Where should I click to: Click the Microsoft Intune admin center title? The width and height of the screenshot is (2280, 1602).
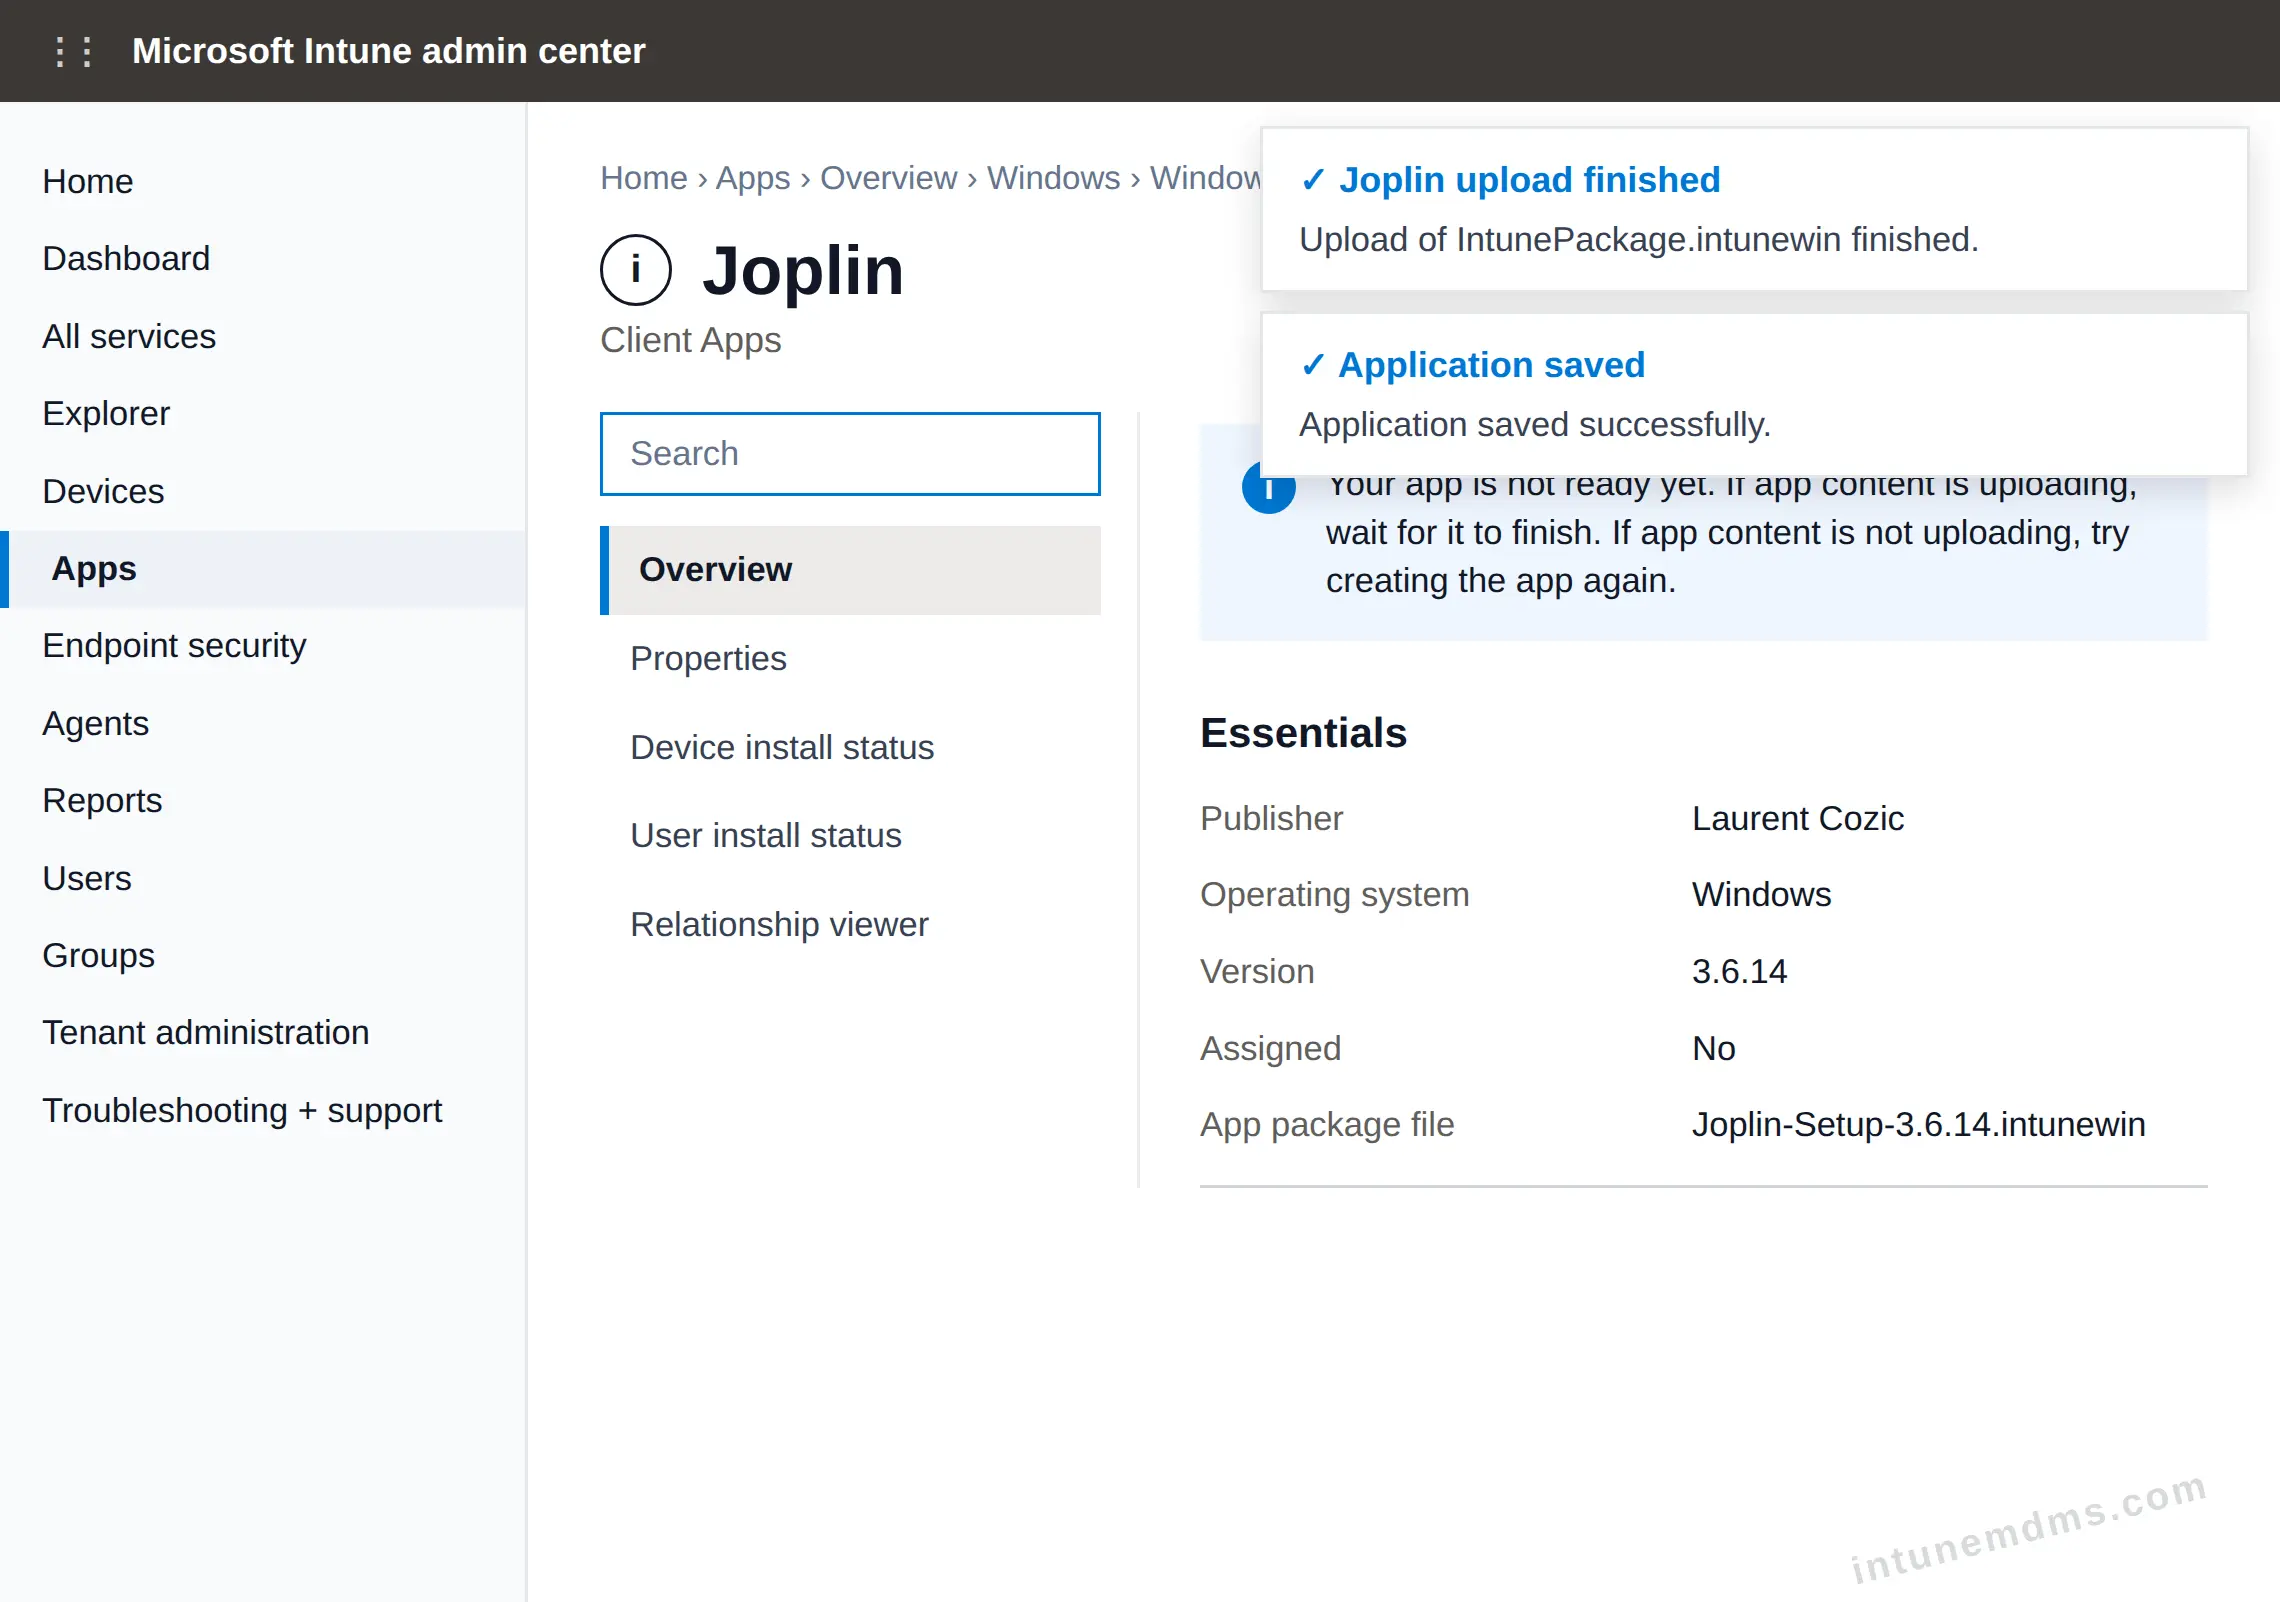(x=388, y=51)
